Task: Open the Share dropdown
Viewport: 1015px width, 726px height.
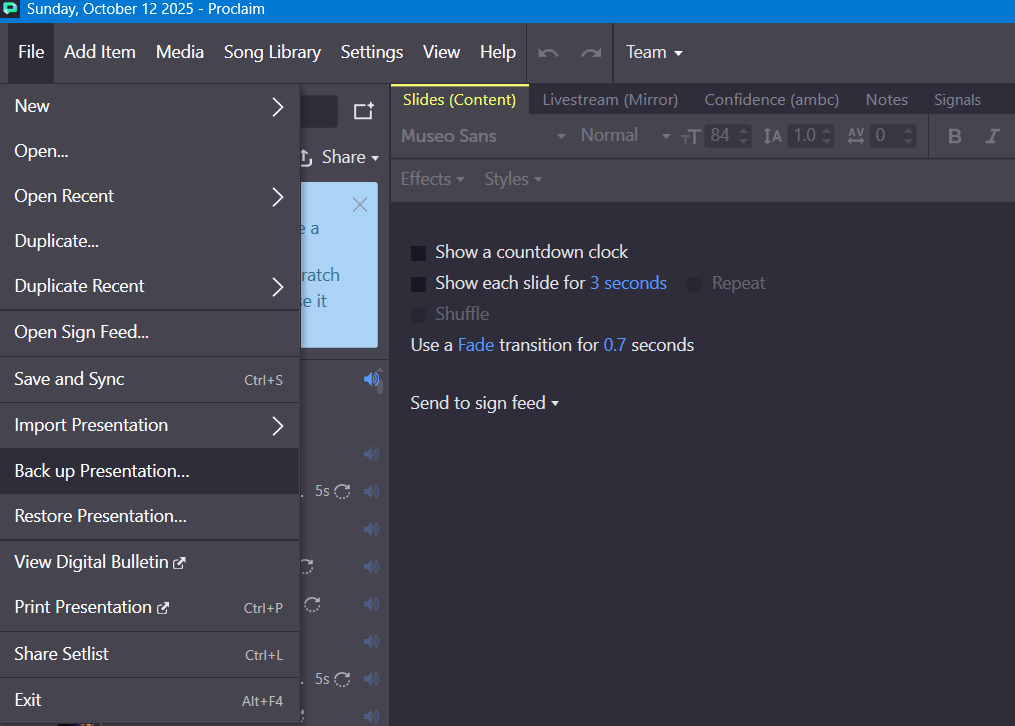Action: (350, 157)
